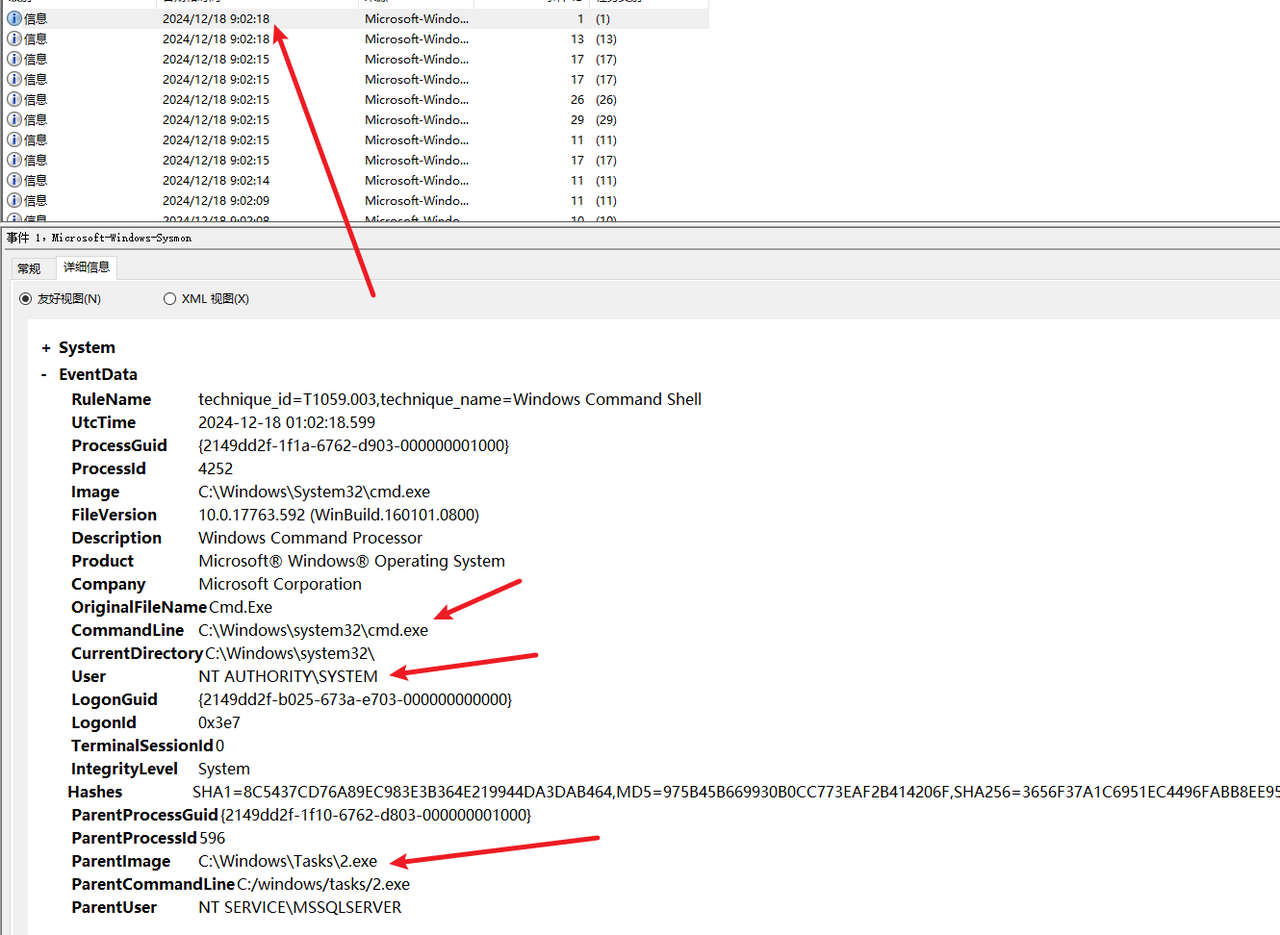Click the User value NT AUTHORITY\SYSTEM

coord(288,676)
